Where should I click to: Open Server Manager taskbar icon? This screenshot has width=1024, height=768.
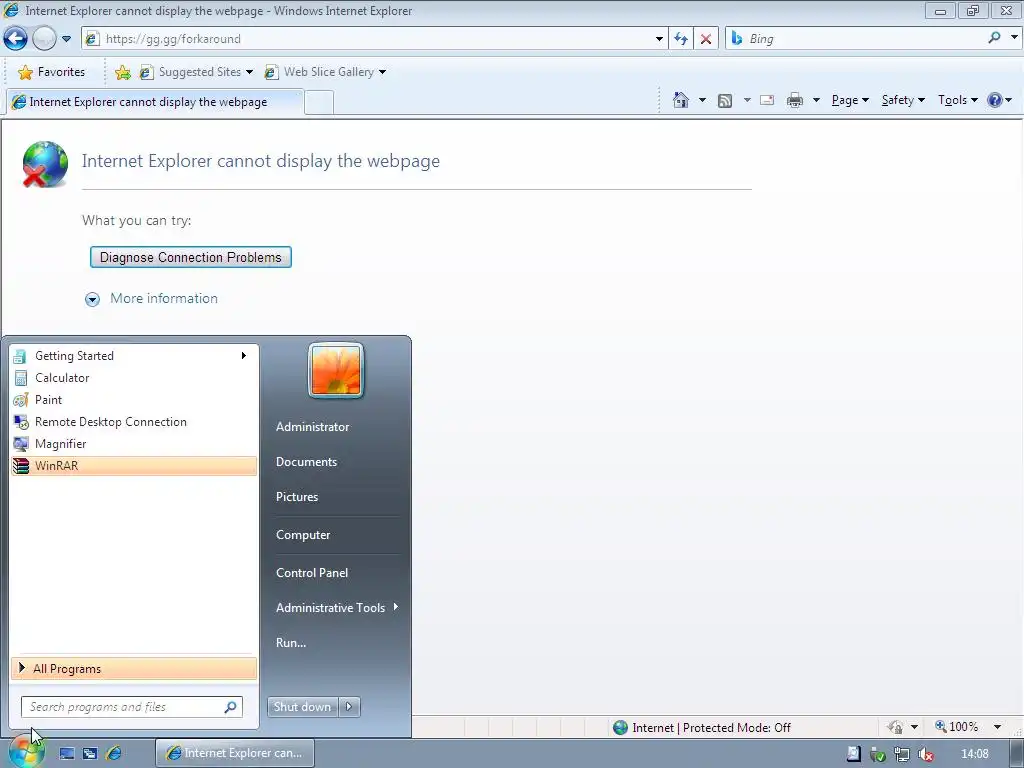click(67, 754)
